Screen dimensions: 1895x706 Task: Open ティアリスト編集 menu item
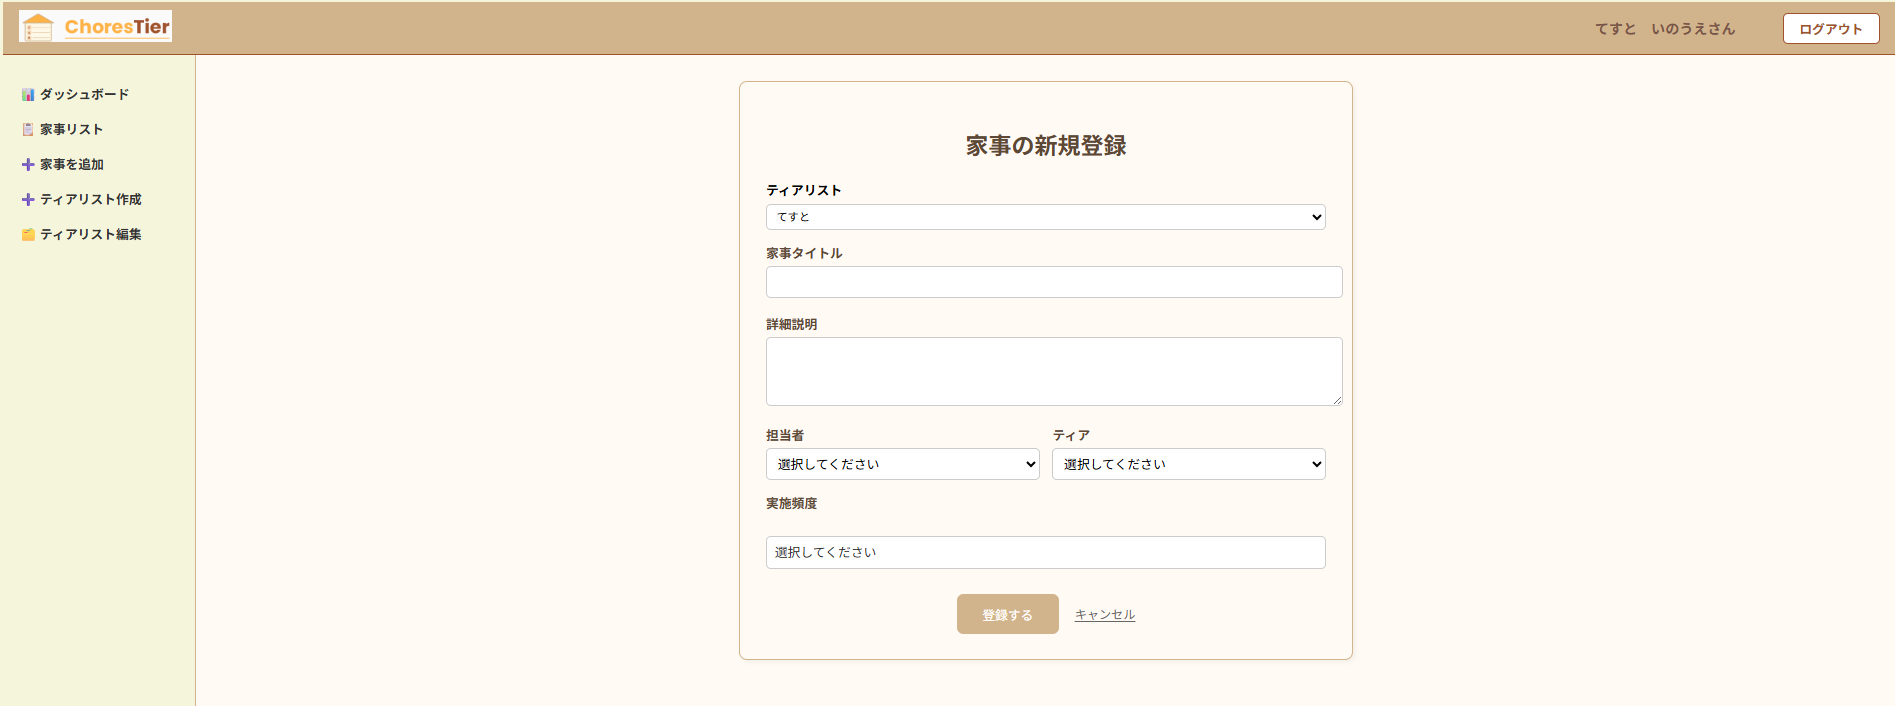click(x=91, y=235)
